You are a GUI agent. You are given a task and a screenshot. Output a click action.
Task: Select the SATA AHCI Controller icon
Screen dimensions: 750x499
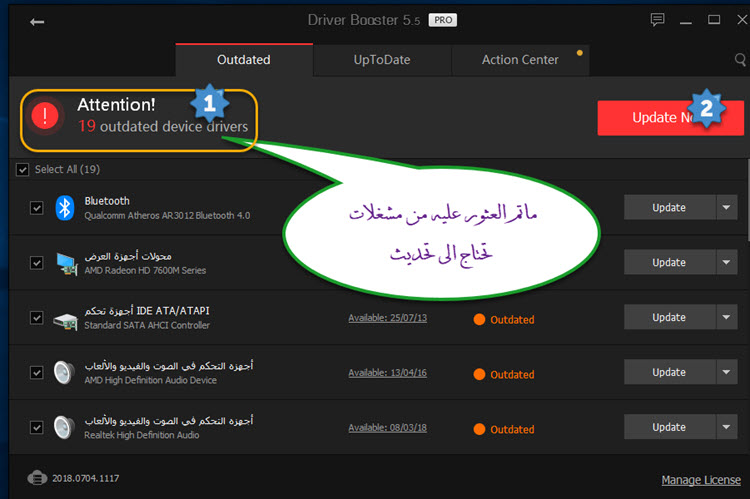pyautogui.click(x=66, y=321)
